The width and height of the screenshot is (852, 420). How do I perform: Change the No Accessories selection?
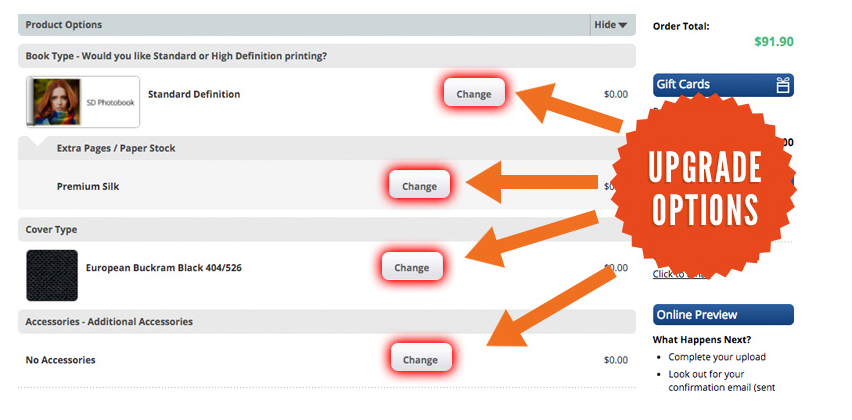click(x=420, y=360)
